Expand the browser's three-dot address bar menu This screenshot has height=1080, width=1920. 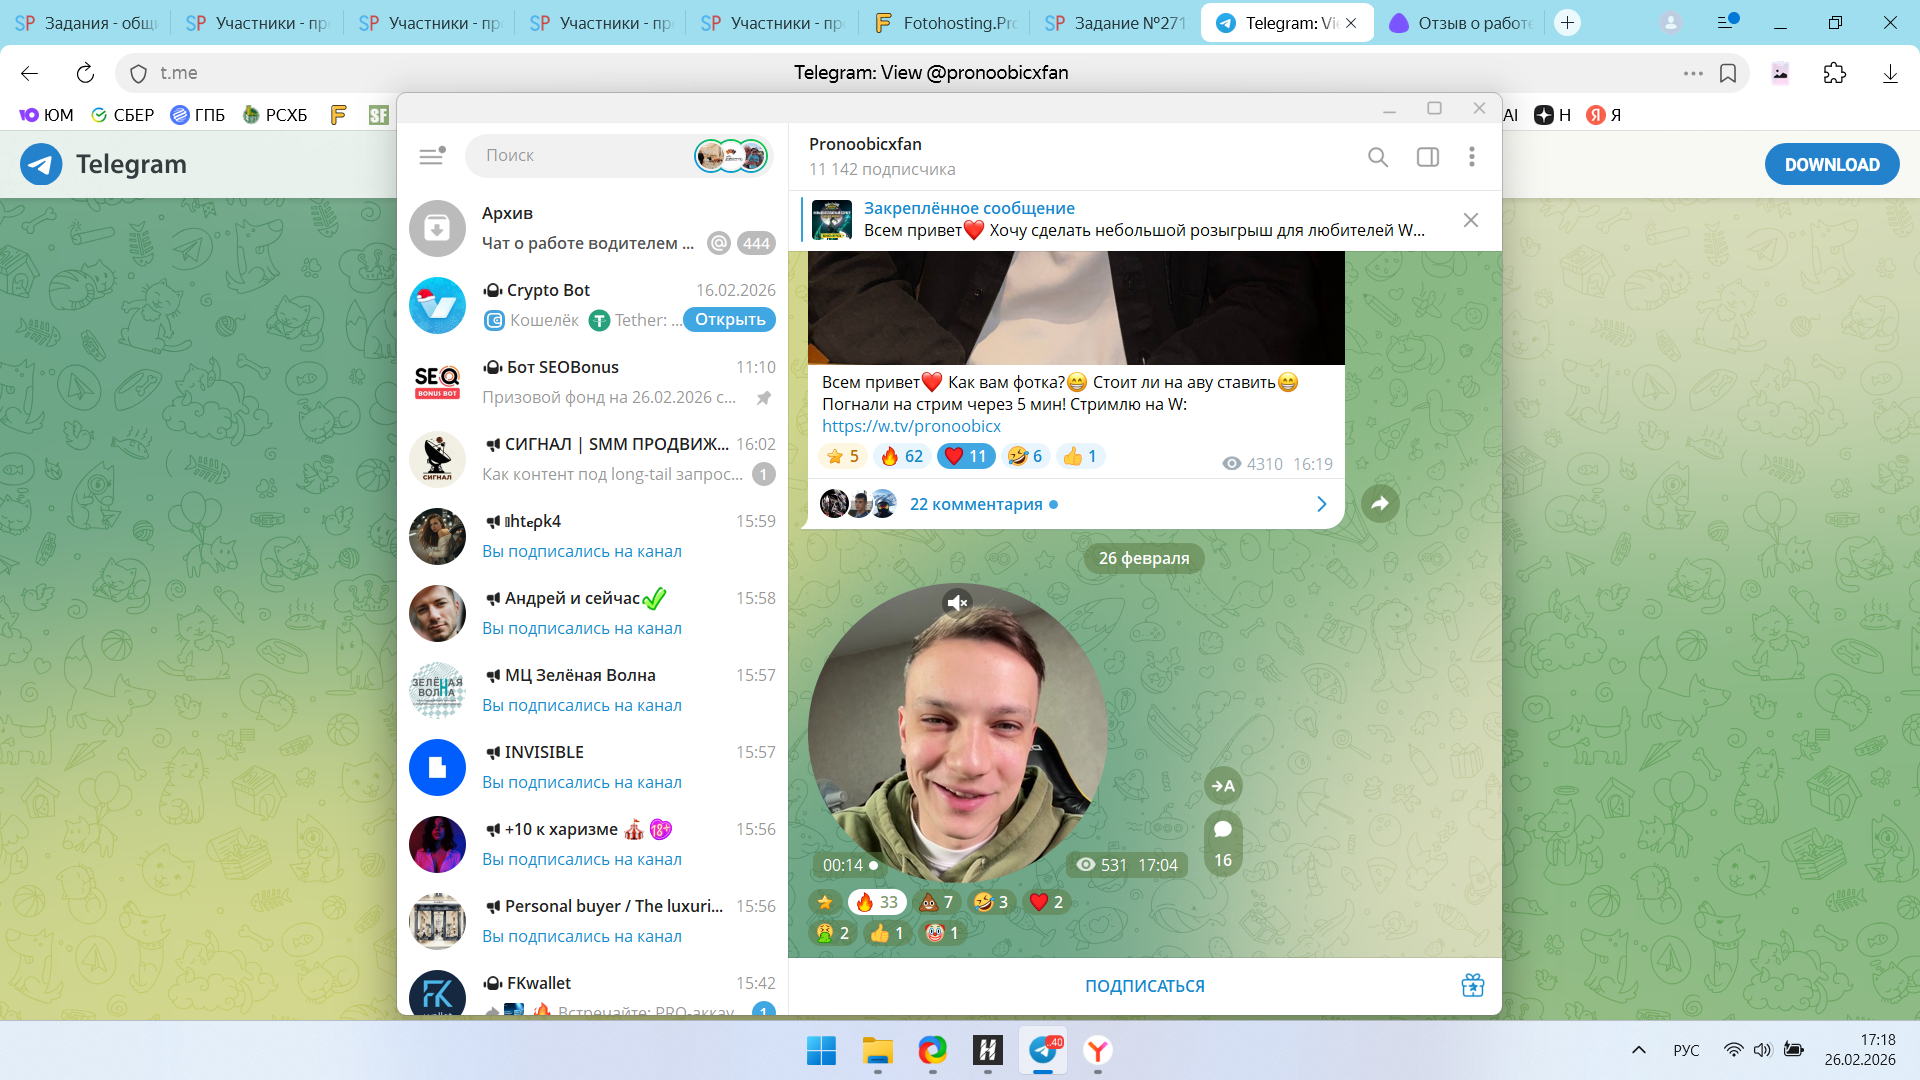tap(1692, 73)
